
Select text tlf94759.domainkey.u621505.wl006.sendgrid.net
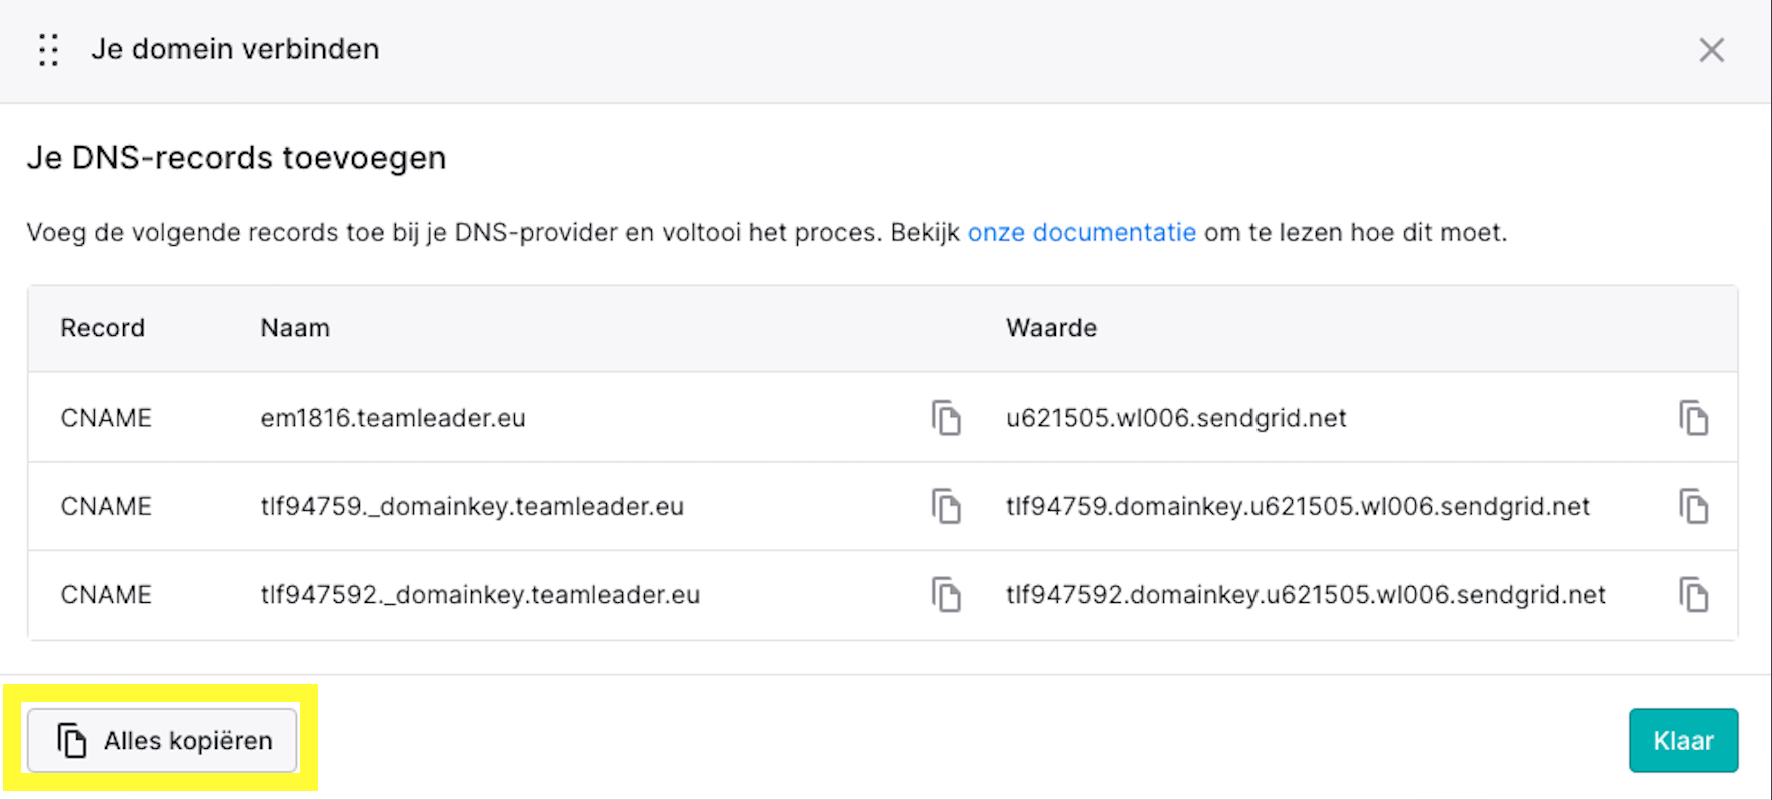tap(1298, 506)
